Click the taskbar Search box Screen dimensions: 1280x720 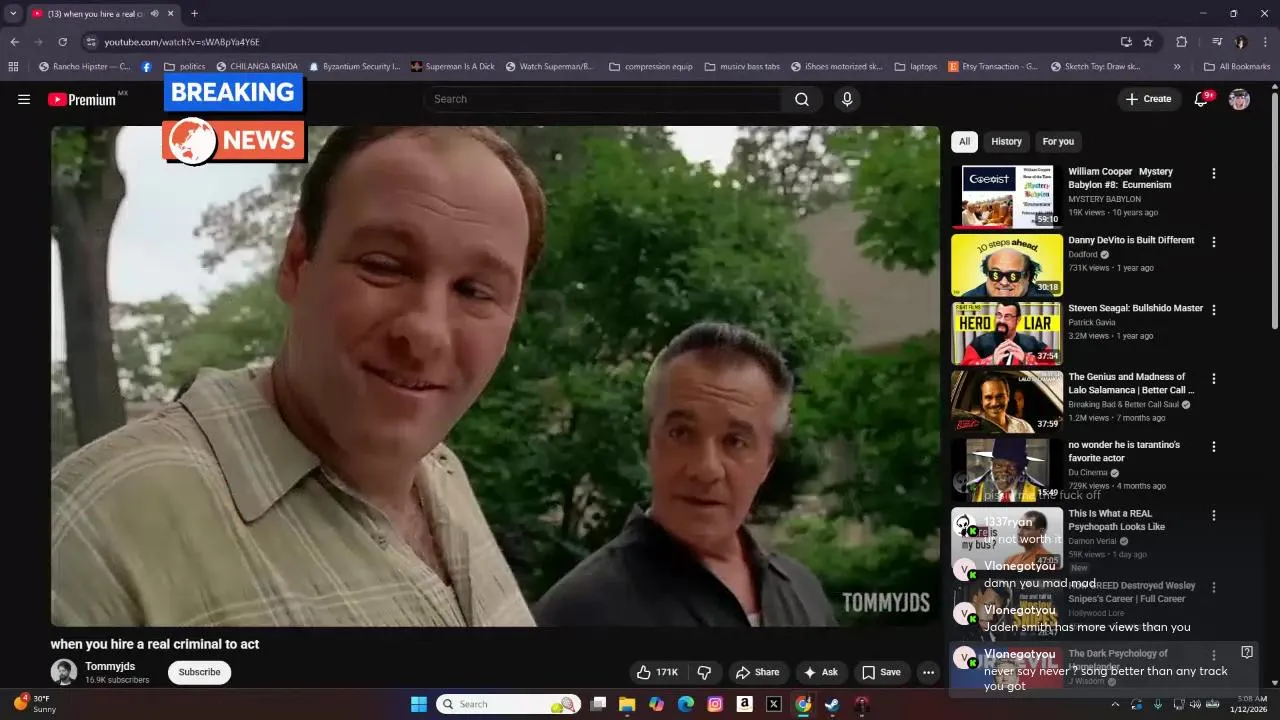(509, 704)
